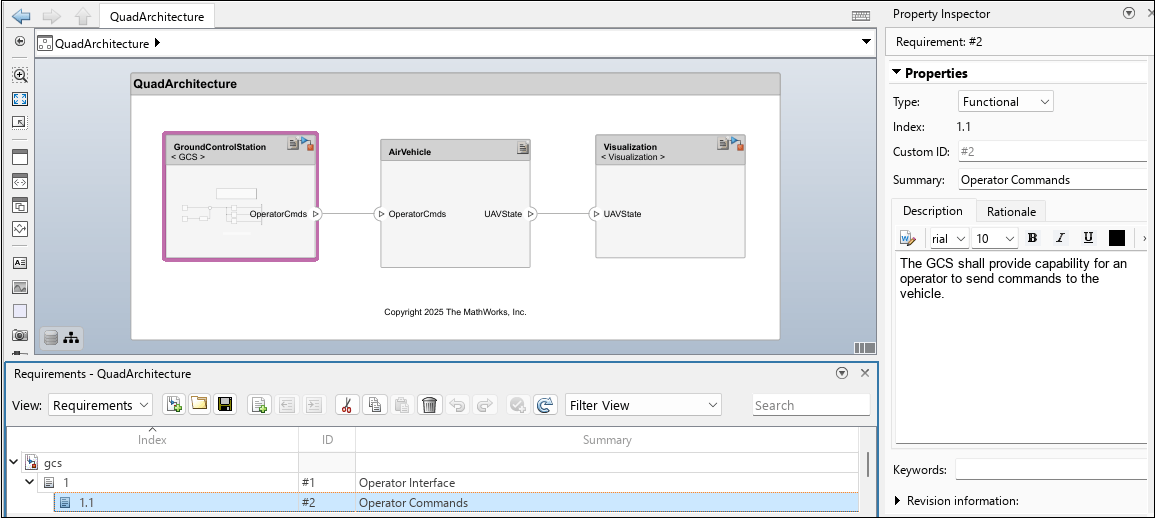Select the QuadArchitecture model tab

(157, 15)
